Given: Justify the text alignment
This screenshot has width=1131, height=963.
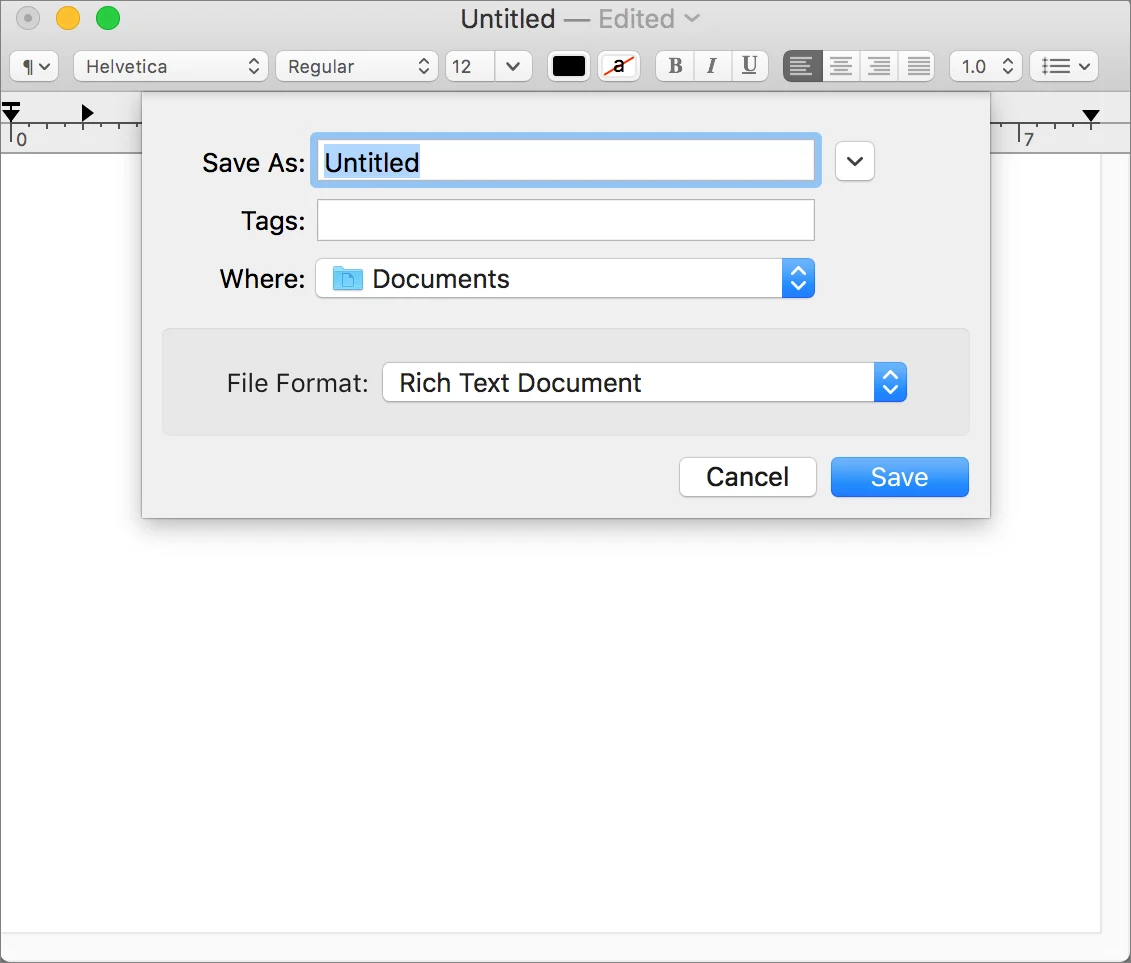Looking at the screenshot, I should 917,66.
